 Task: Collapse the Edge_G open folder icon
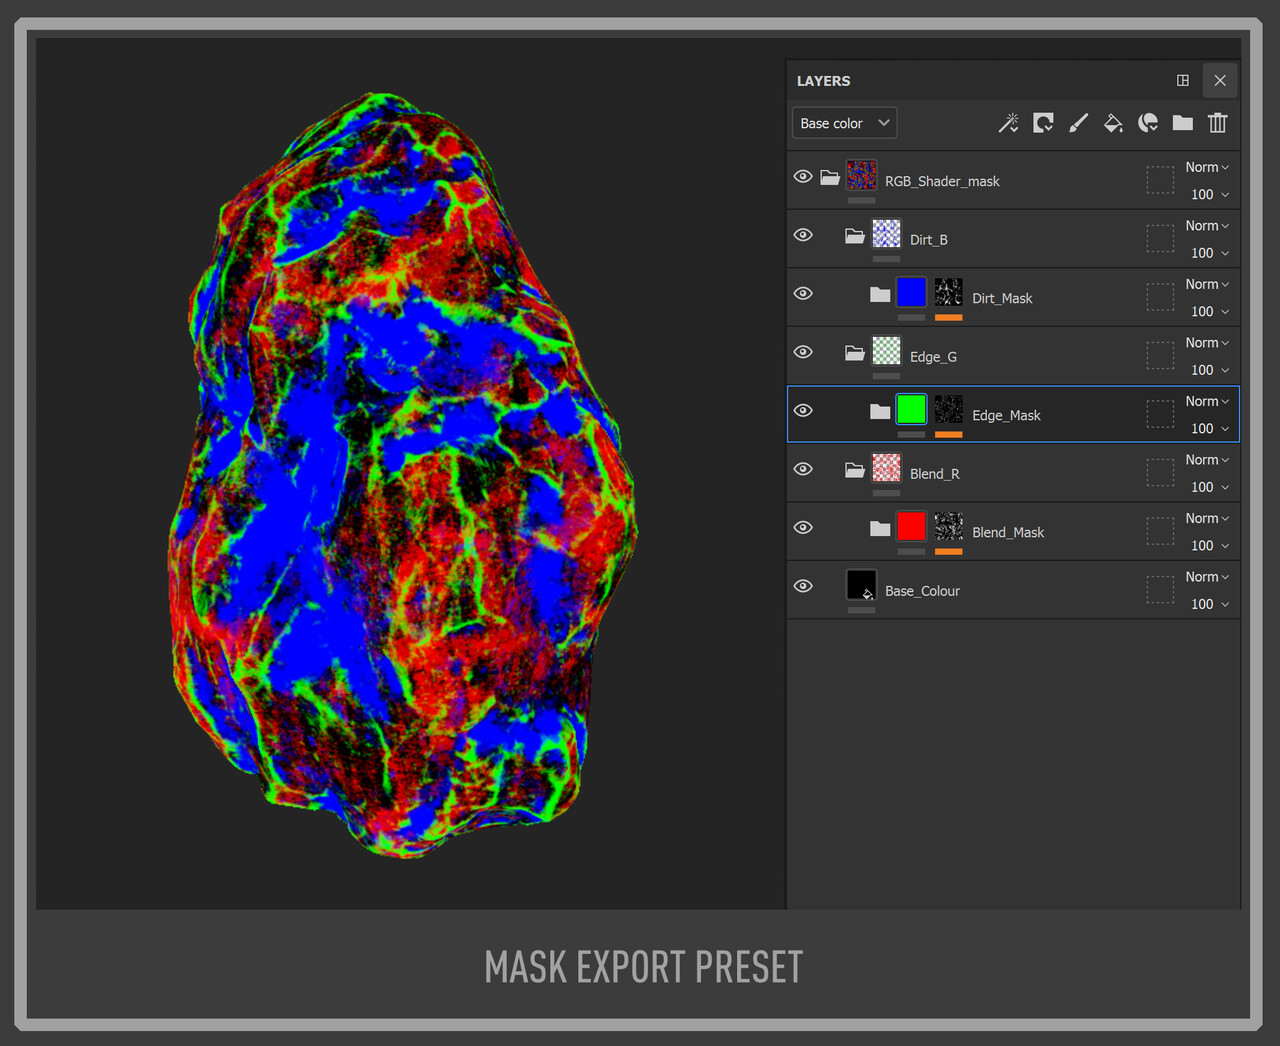[855, 353]
